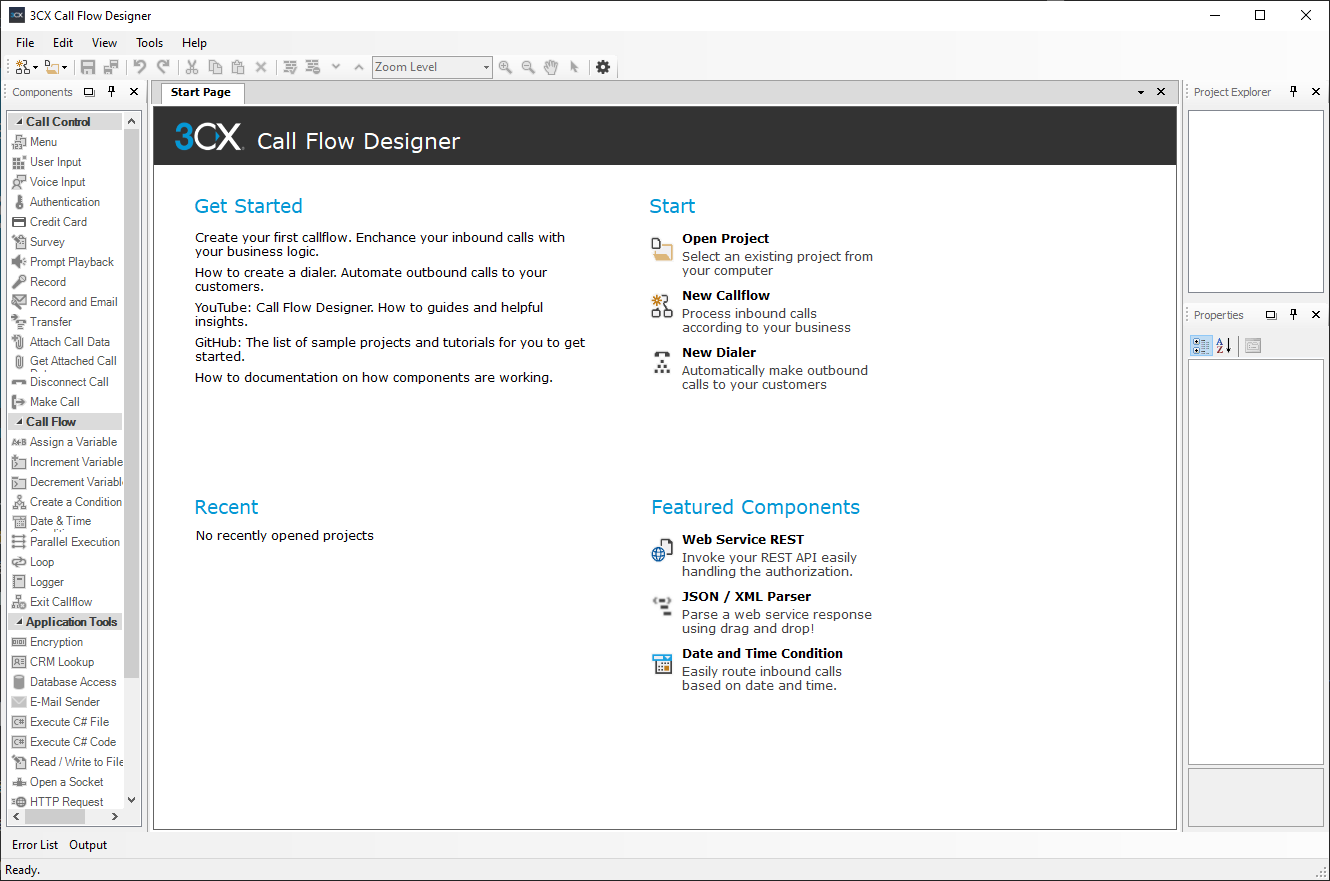Click the Property Pages icon in Properties

pos(1253,346)
